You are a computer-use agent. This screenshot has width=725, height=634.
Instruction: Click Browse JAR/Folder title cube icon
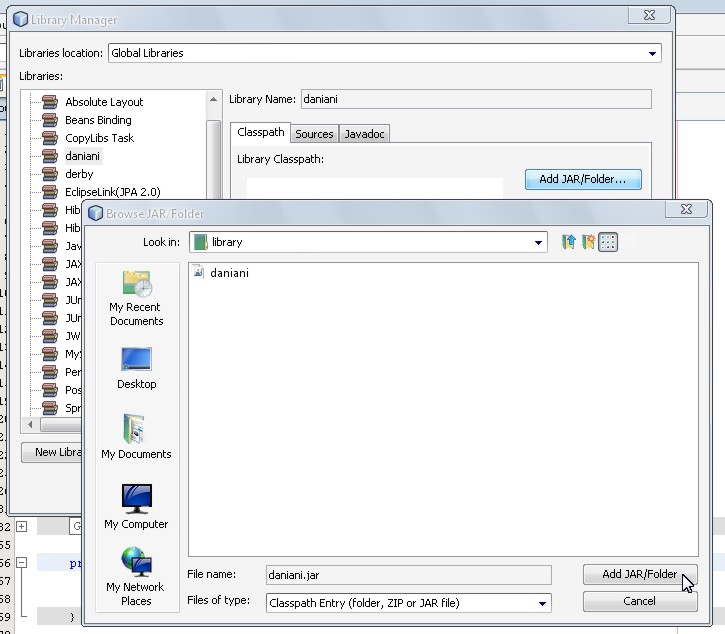[x=95, y=213]
